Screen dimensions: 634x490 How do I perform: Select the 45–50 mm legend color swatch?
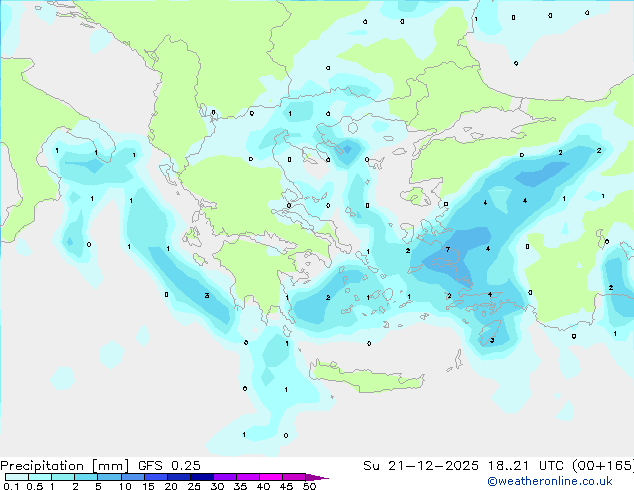[x=294, y=477]
